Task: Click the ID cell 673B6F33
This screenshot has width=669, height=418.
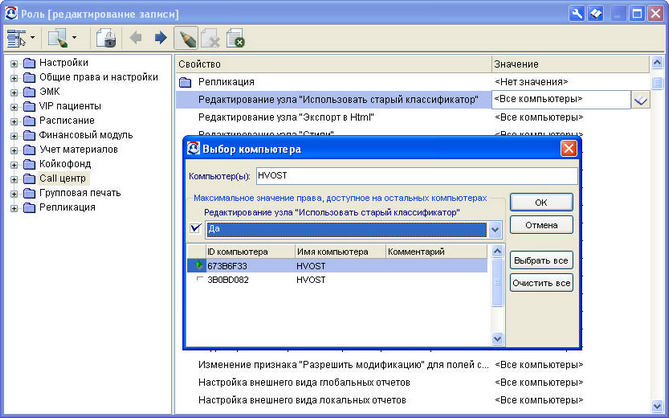Action: (227, 266)
